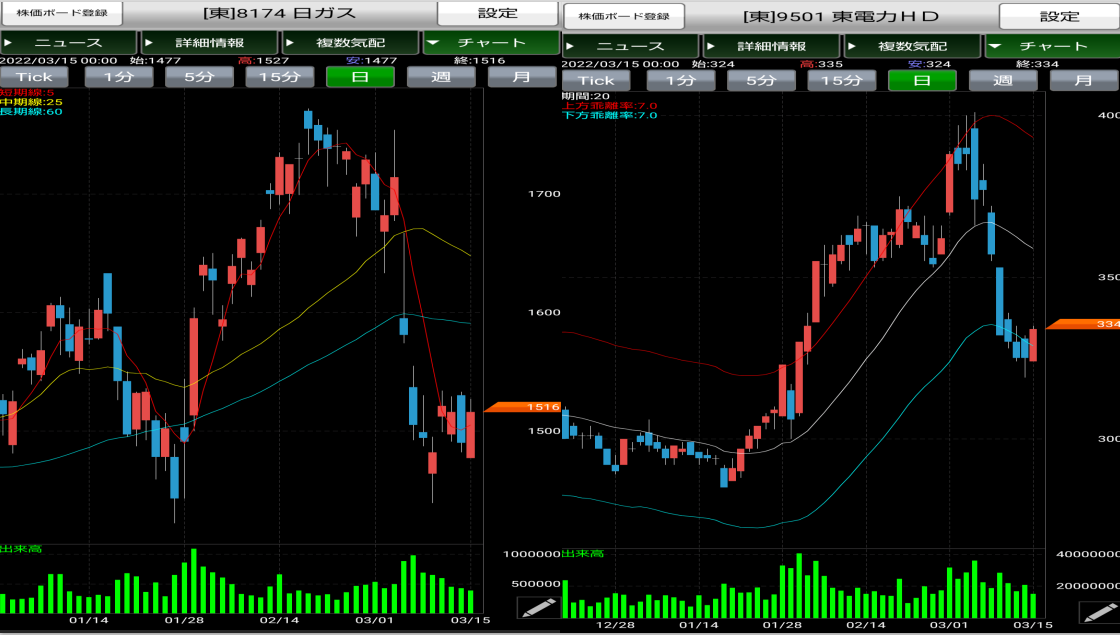Tap the [東]9501 東電力HD title

(841, 16)
